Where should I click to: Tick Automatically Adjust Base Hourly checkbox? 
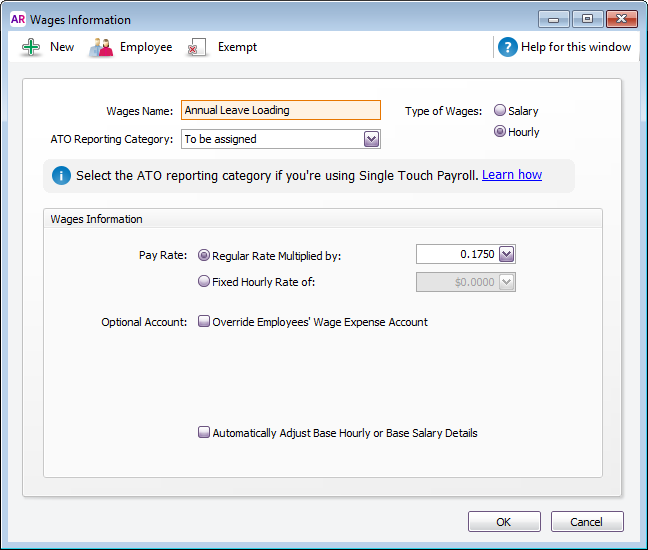pos(204,433)
